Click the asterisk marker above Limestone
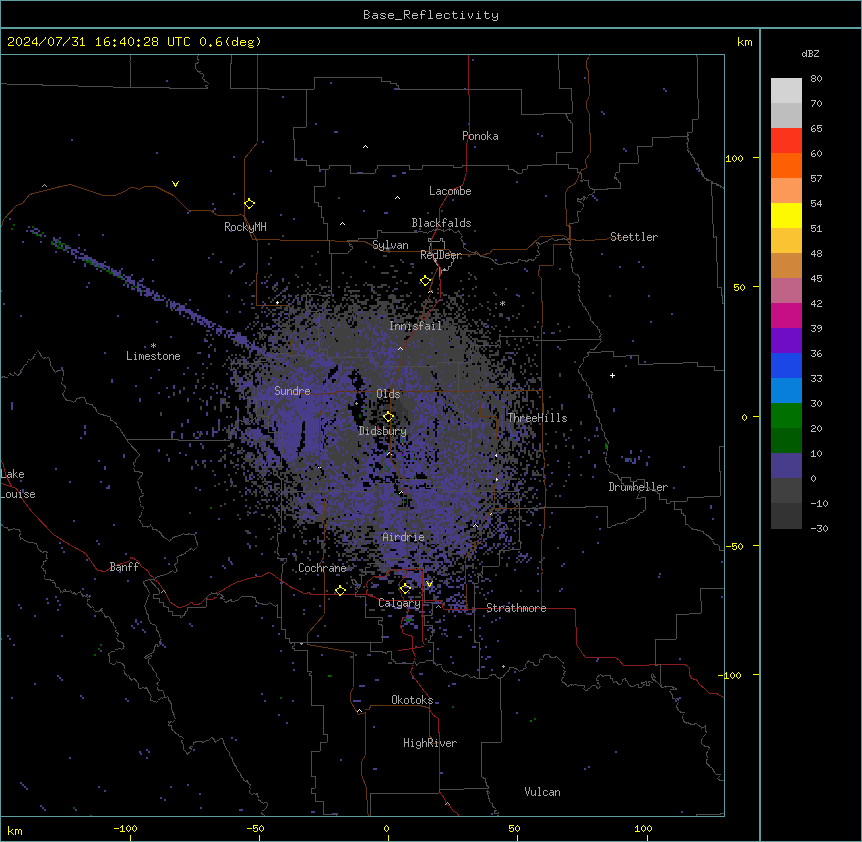The height and width of the screenshot is (842, 862). click(x=153, y=346)
